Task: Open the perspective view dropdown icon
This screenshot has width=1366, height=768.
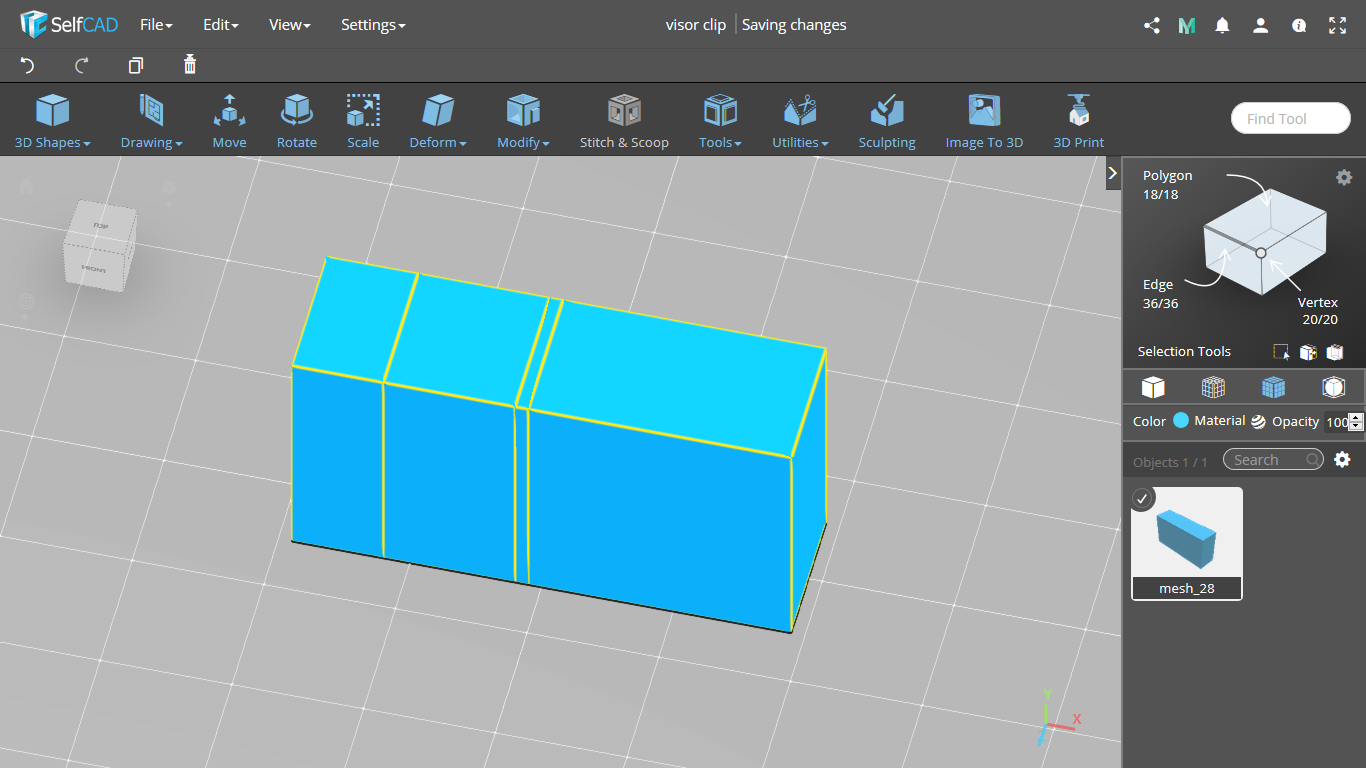Action: tap(168, 188)
